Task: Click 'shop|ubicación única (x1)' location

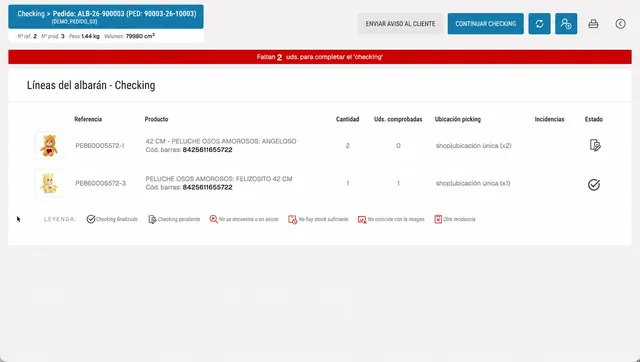Action: click(473, 183)
